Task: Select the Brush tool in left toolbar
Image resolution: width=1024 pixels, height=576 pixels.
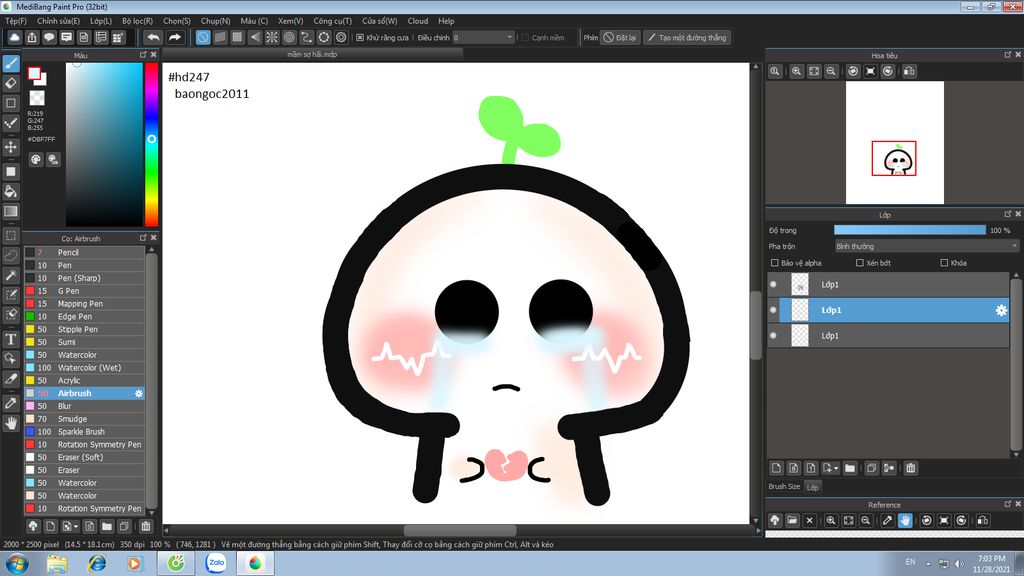Action: click(x=11, y=63)
